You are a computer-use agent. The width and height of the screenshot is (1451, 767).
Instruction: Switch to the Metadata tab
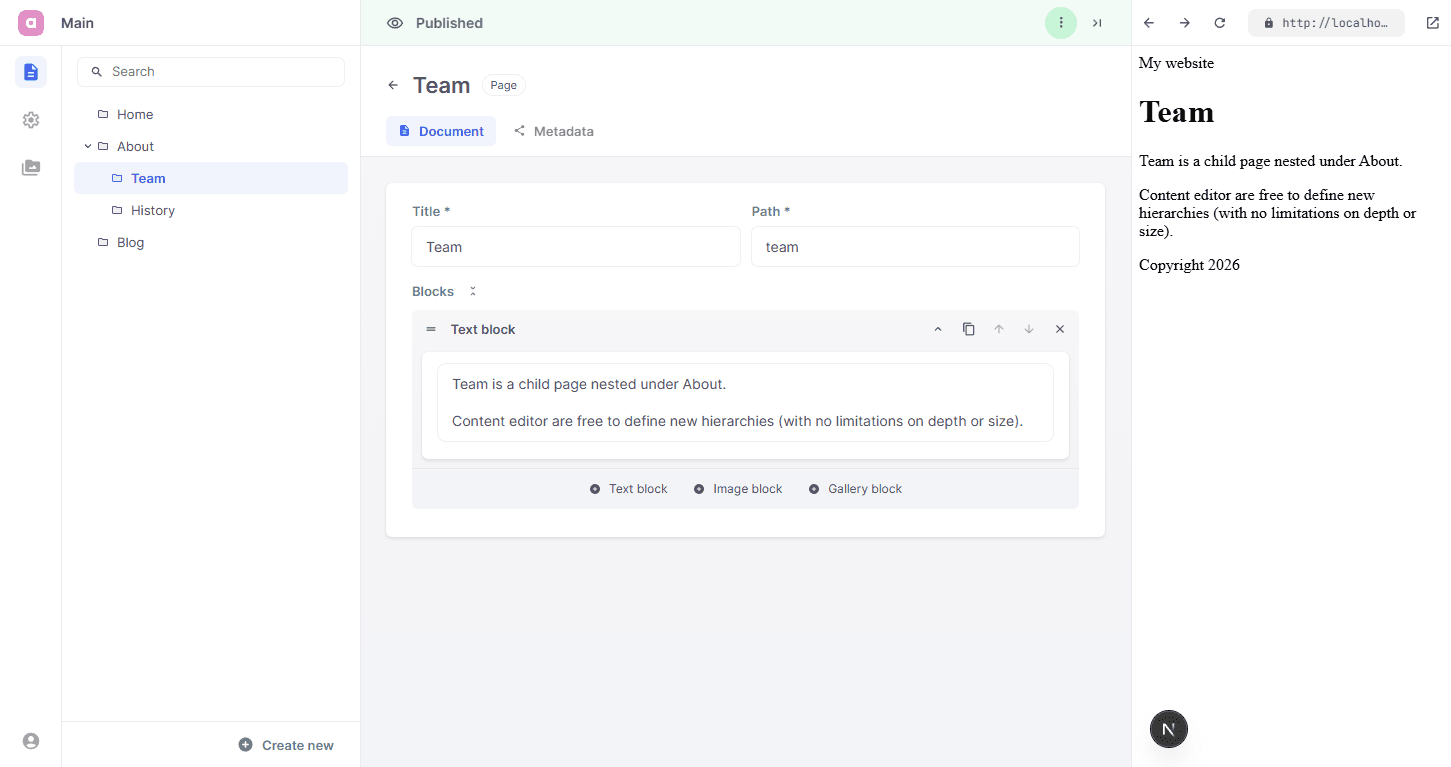click(553, 131)
